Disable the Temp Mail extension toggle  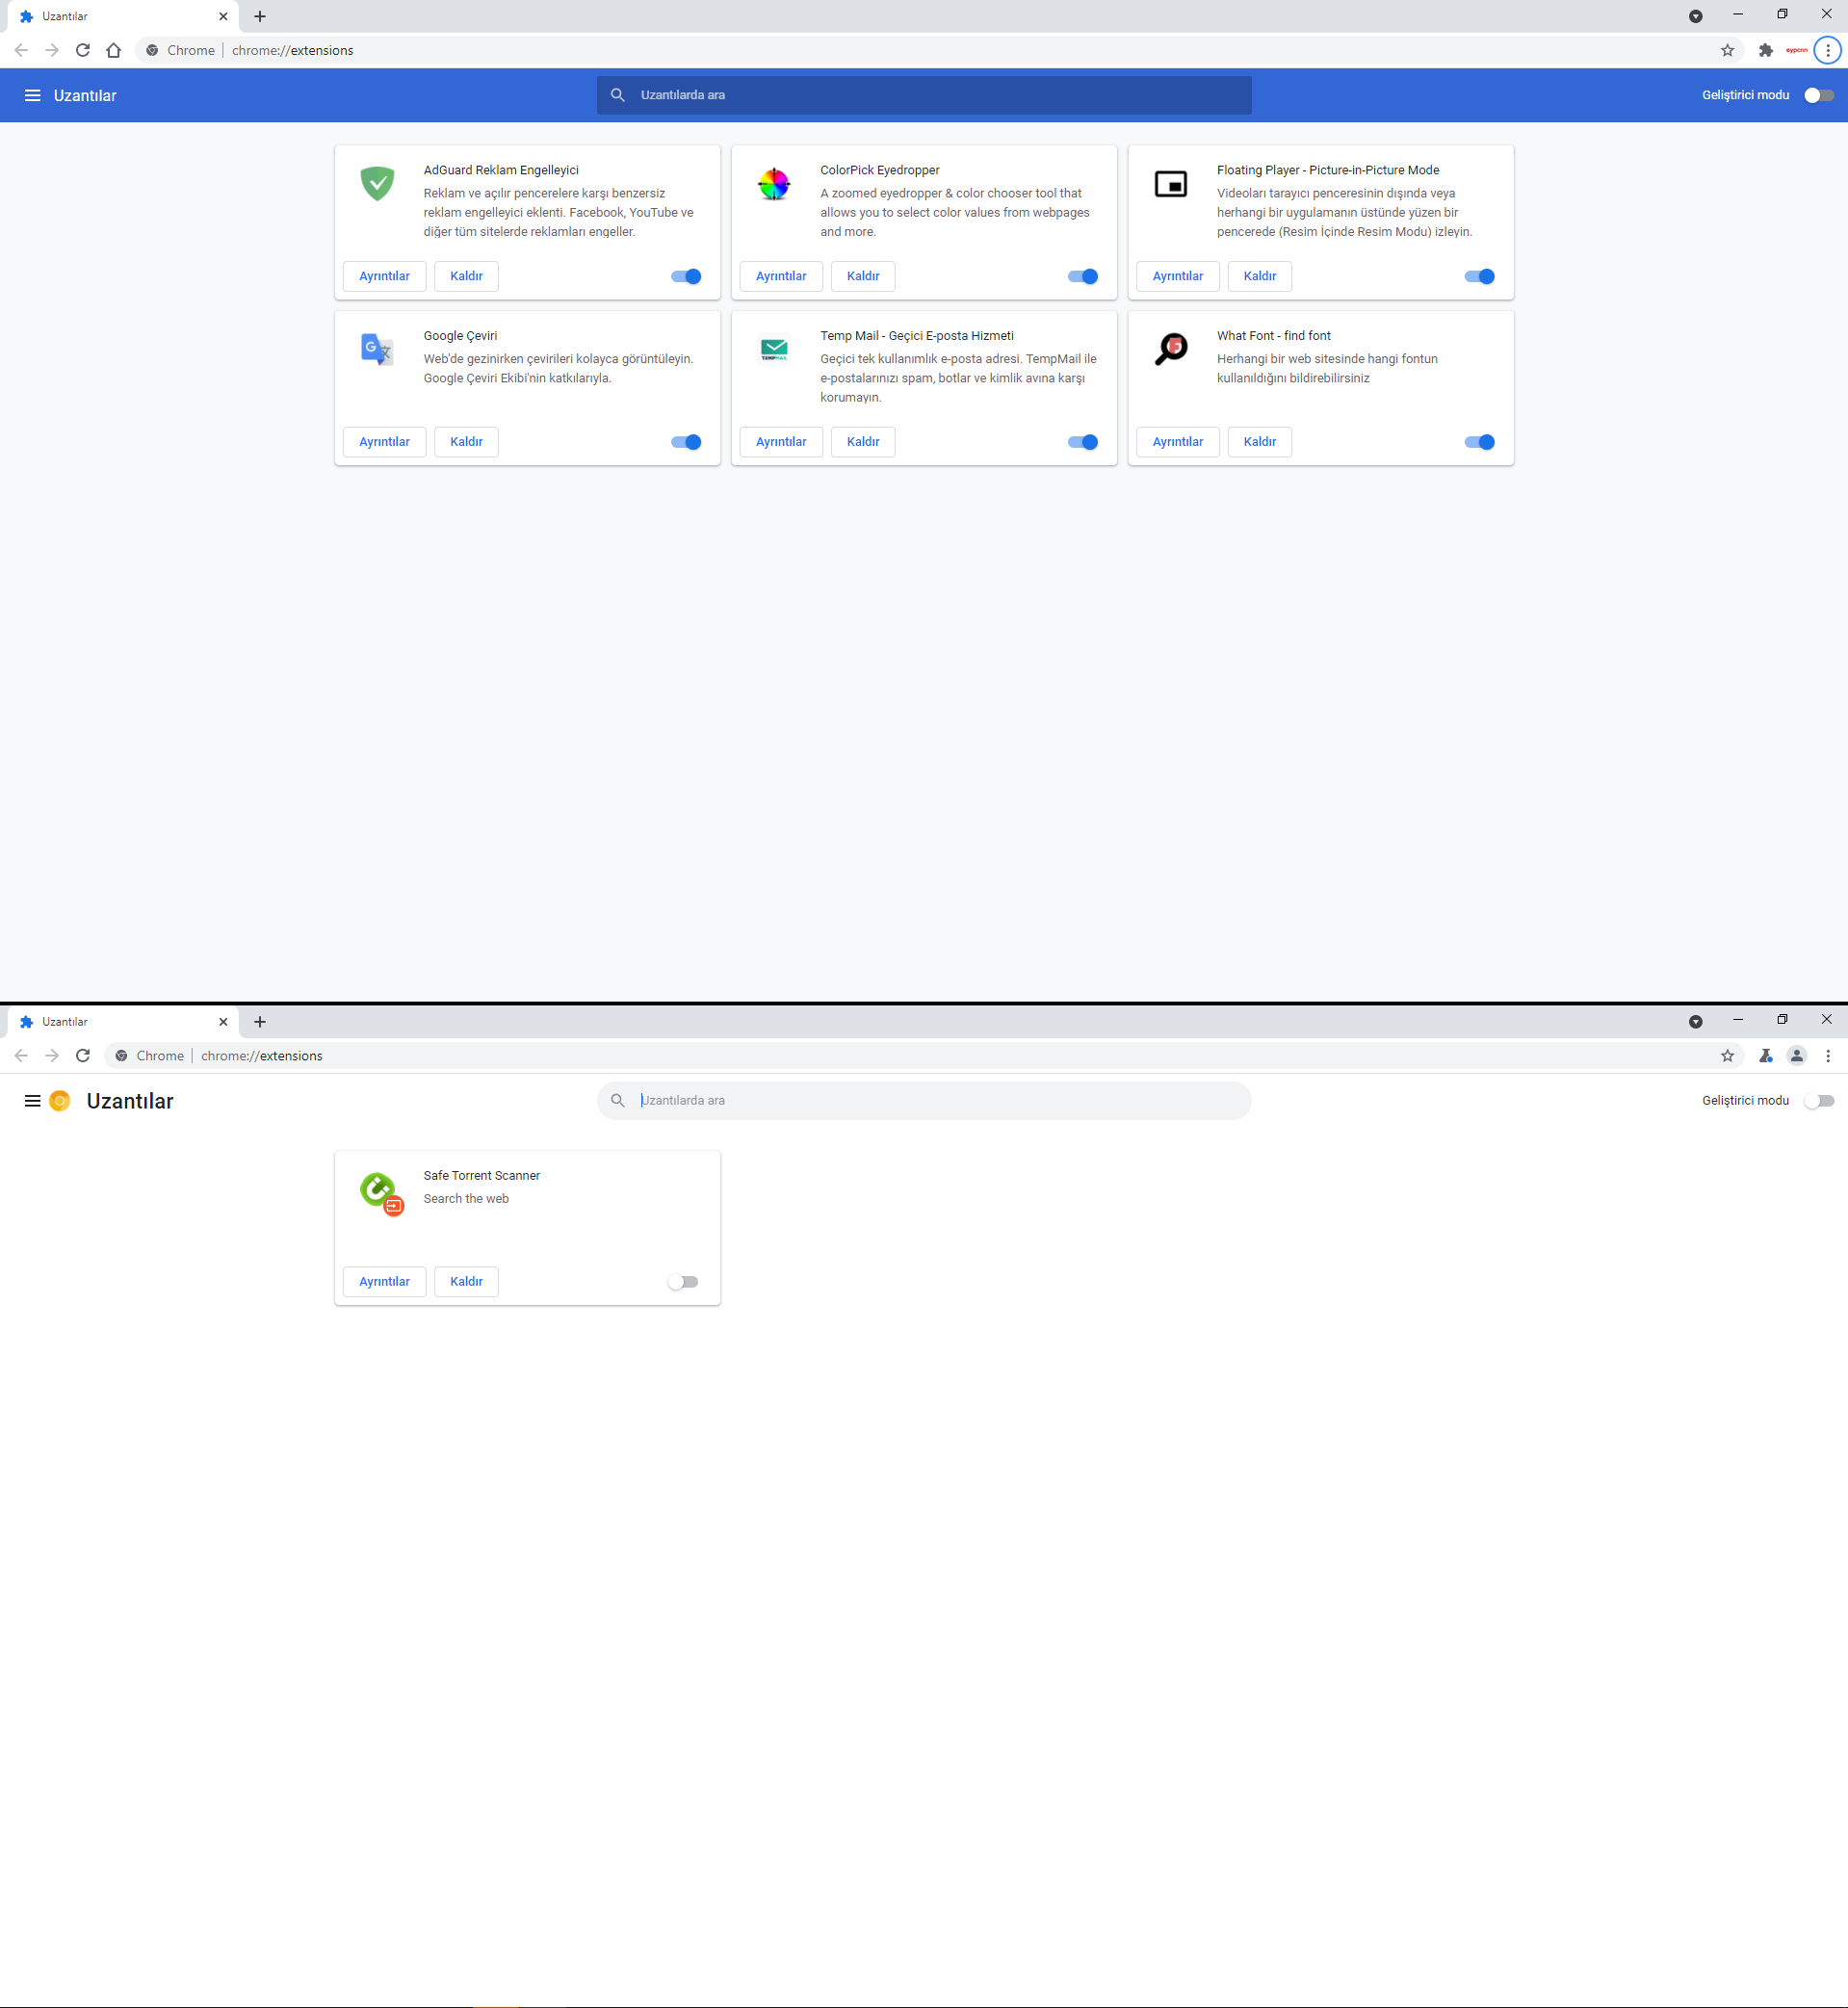click(x=1083, y=442)
